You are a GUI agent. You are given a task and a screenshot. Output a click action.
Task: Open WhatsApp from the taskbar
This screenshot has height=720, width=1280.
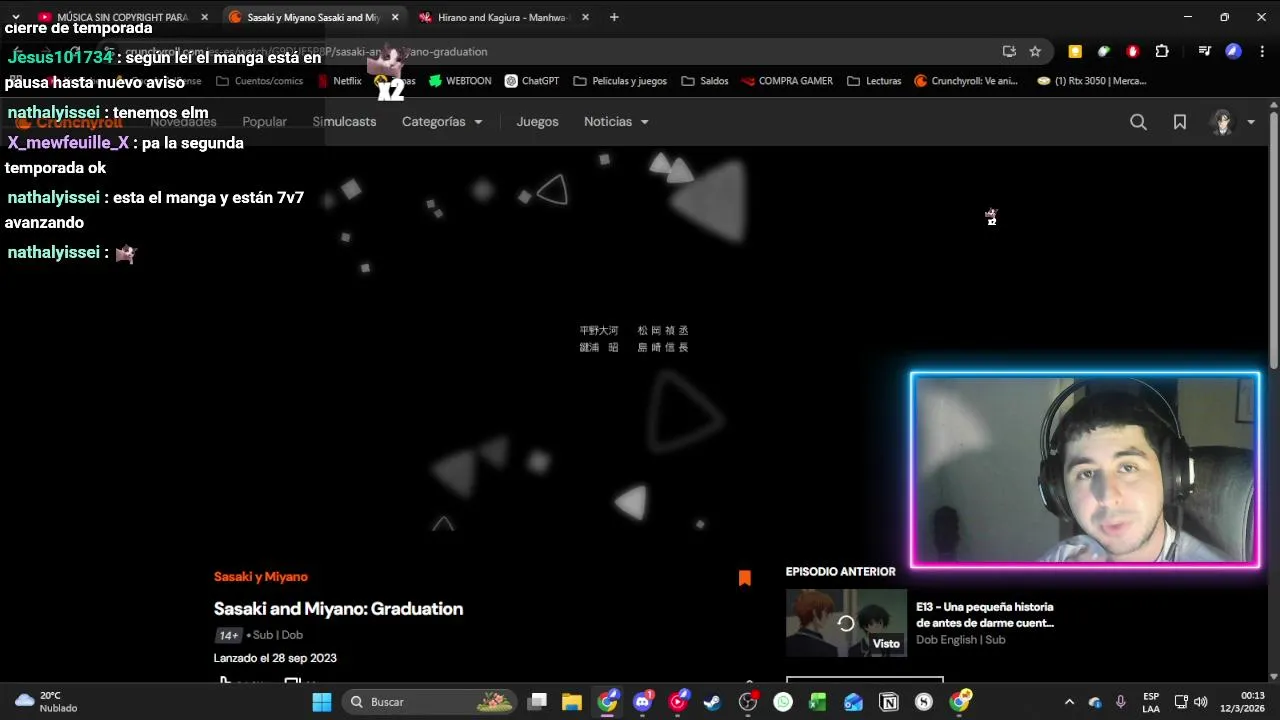783,702
